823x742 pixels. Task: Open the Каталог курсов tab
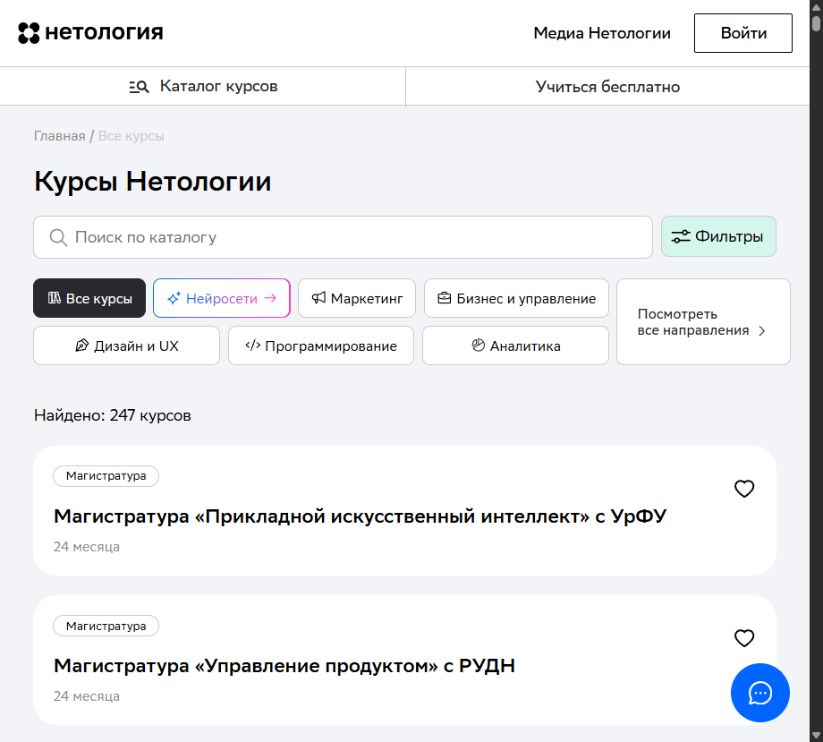tap(203, 86)
